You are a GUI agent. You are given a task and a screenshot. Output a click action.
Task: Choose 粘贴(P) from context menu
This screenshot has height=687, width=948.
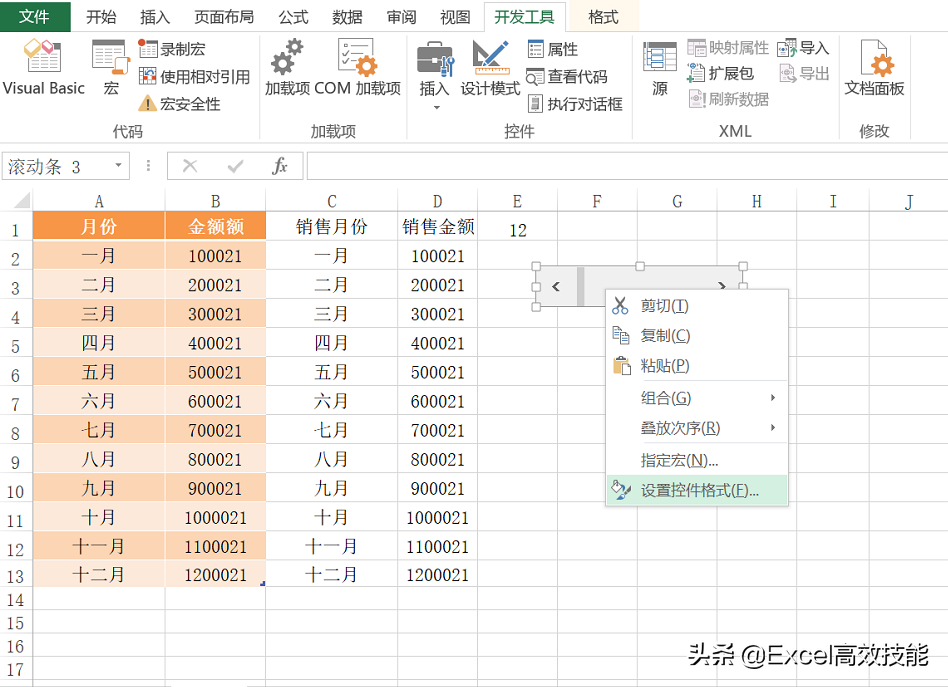697,365
